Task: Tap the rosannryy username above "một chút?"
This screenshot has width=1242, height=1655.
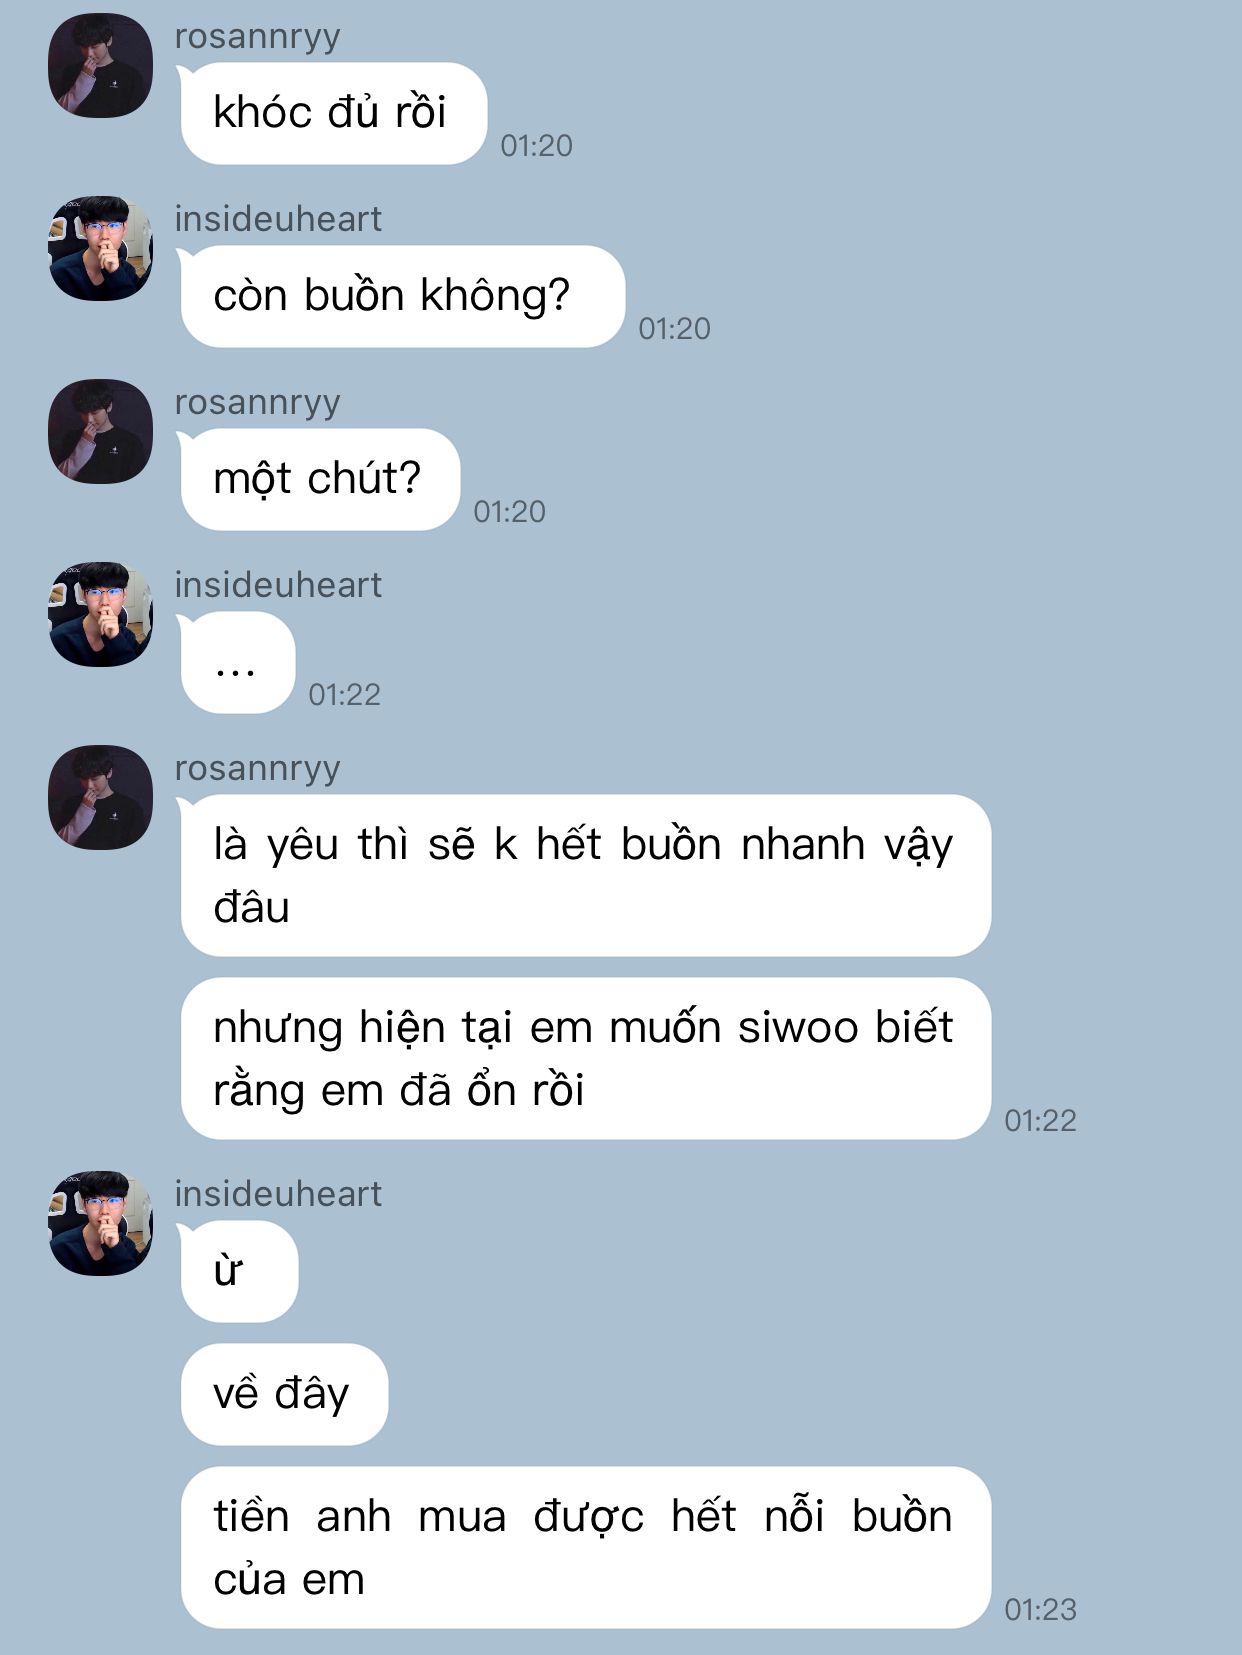Action: coord(258,403)
